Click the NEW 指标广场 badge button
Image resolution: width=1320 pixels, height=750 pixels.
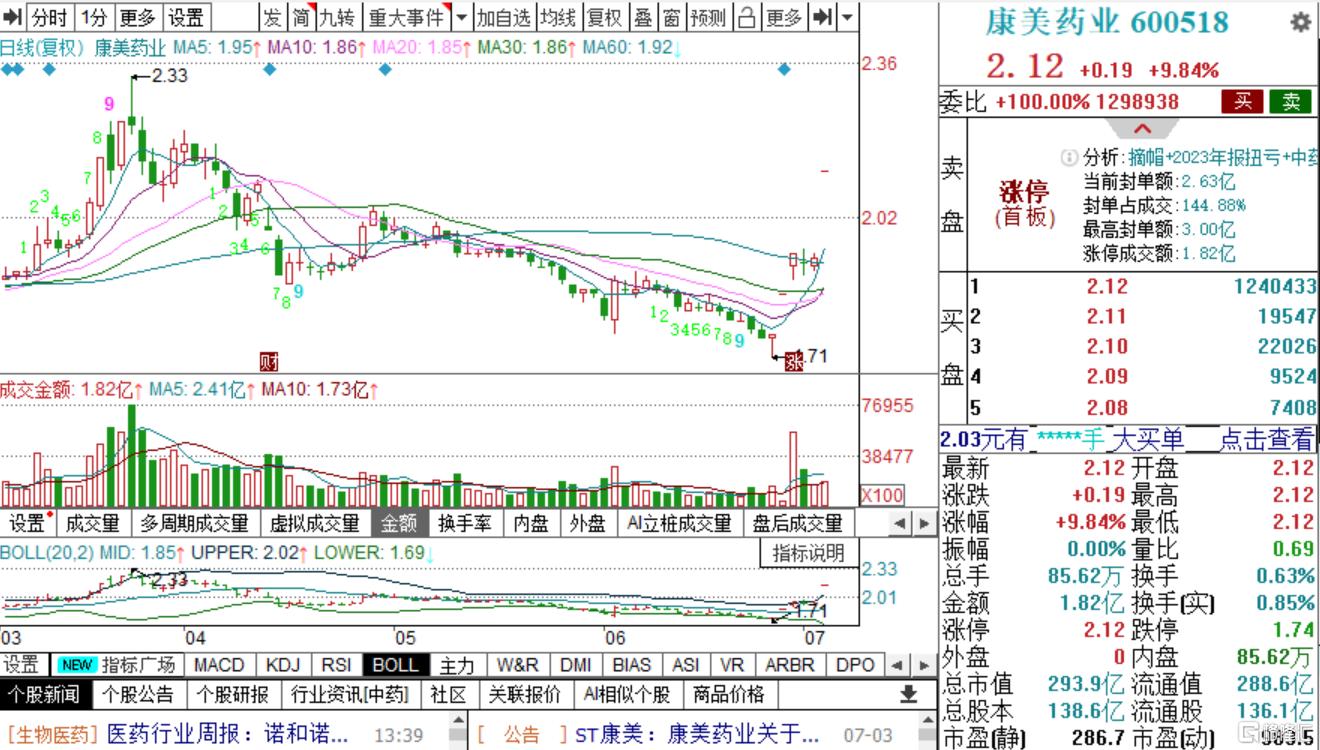point(116,665)
